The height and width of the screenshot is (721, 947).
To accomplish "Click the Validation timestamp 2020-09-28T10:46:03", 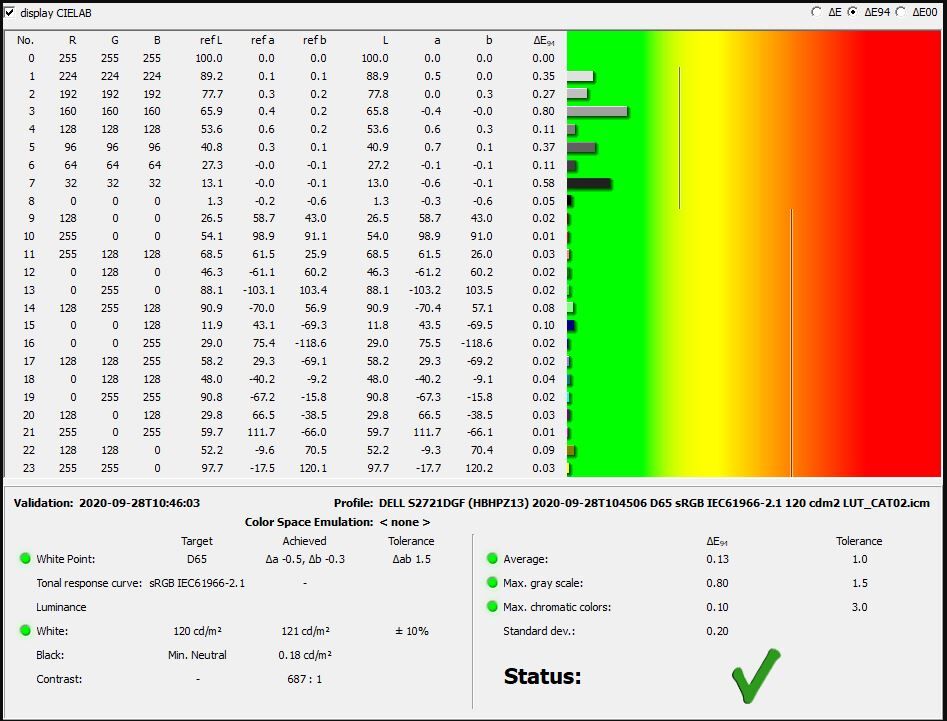I will 140,503.
